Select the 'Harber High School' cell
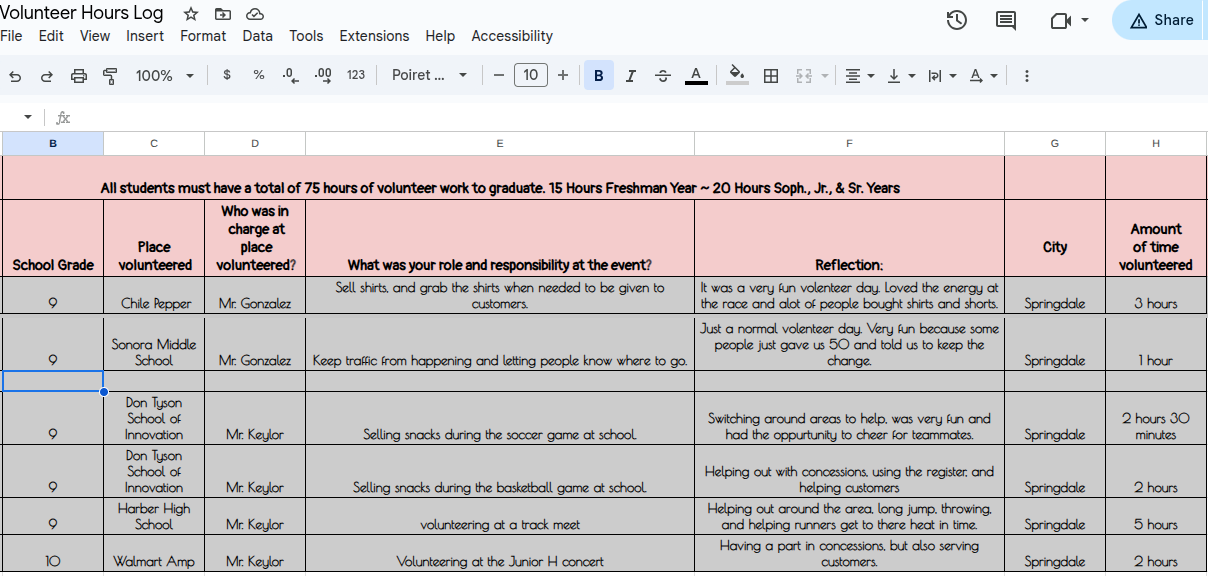This screenshot has width=1208, height=576. pos(154,516)
